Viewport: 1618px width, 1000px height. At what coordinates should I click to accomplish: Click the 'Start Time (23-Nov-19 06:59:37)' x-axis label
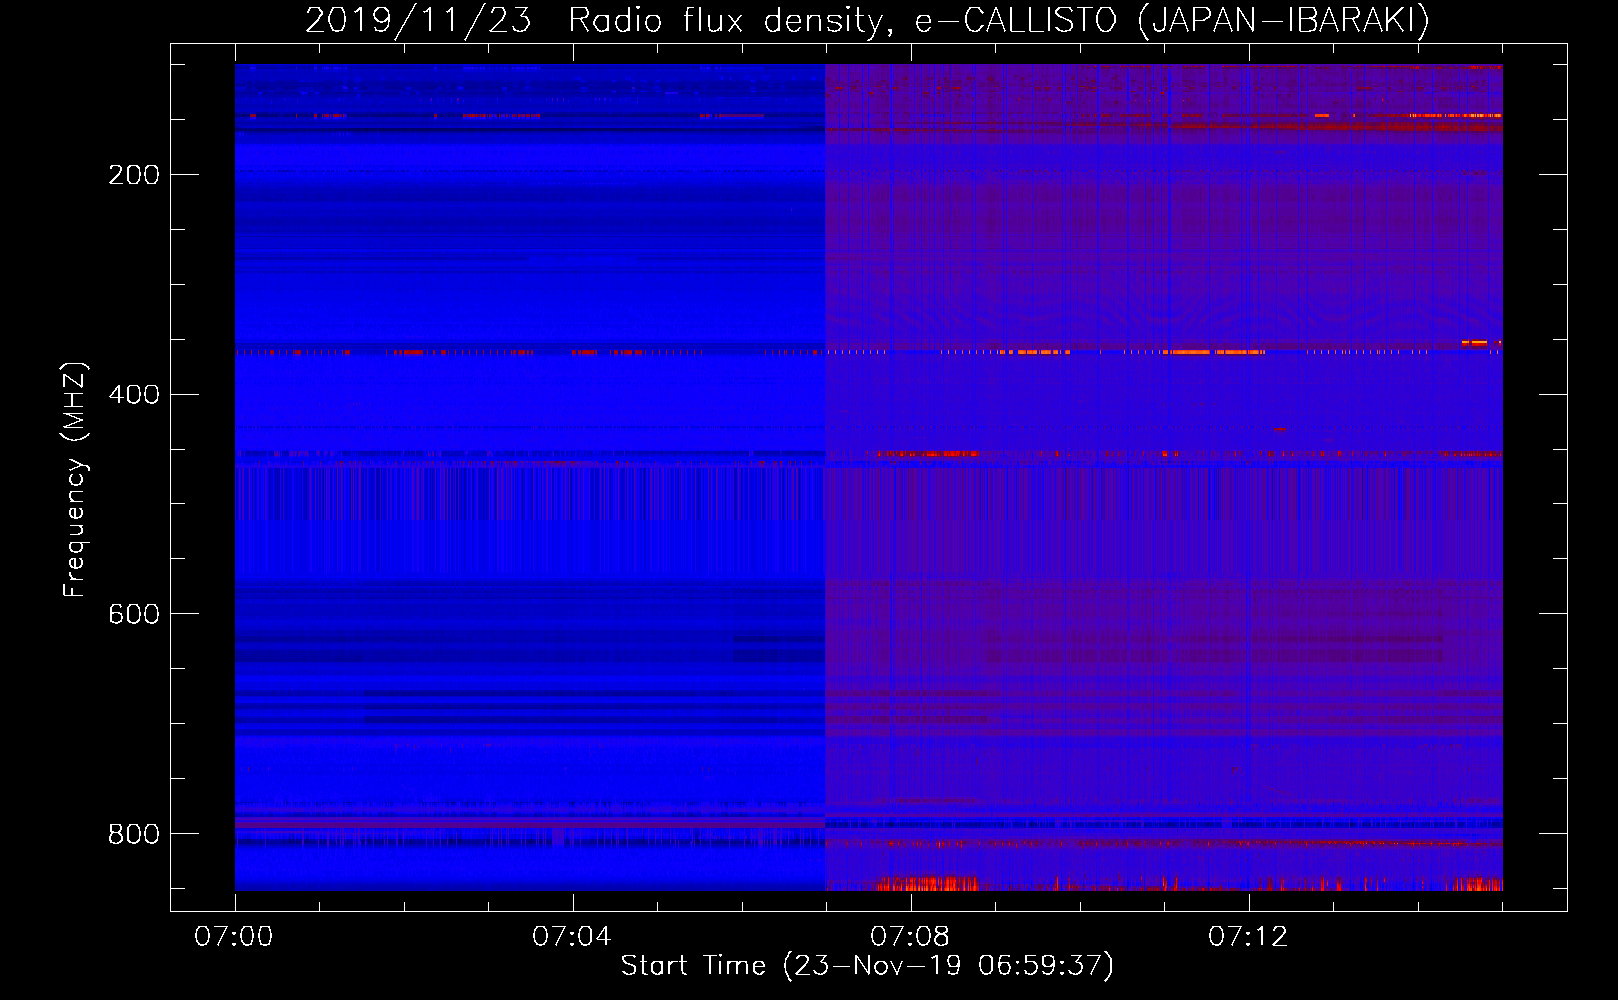click(867, 966)
